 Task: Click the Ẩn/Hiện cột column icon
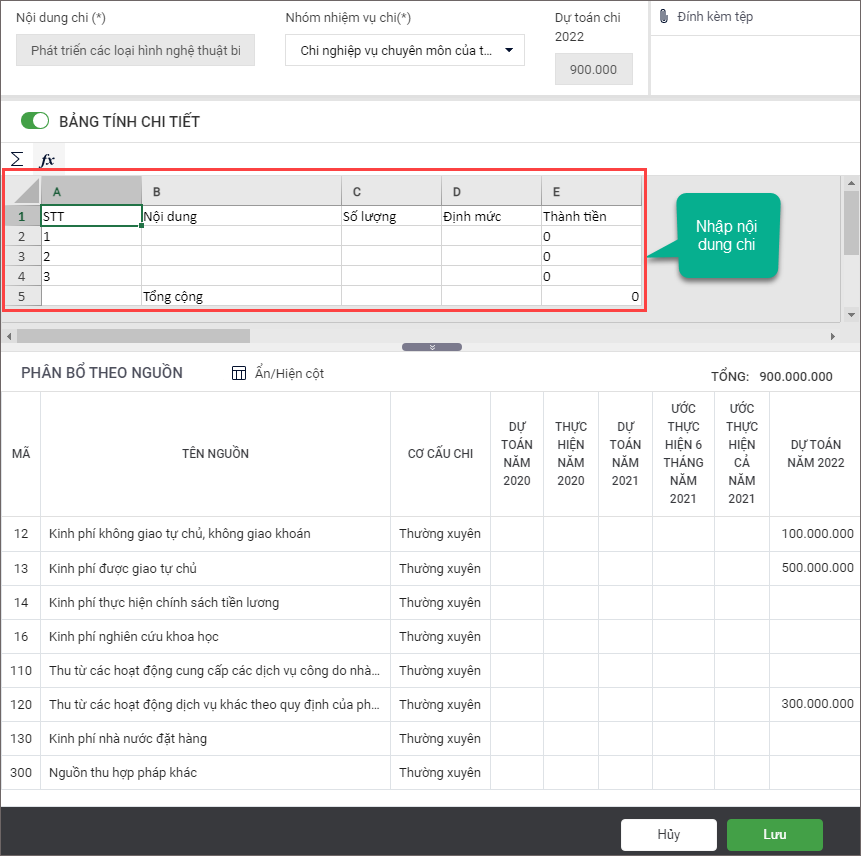click(x=239, y=373)
